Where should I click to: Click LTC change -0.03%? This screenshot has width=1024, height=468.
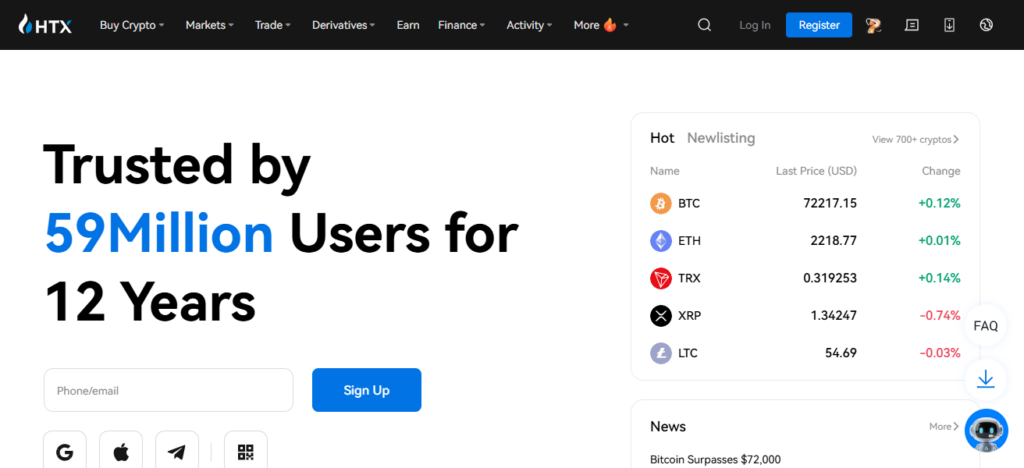coord(940,353)
